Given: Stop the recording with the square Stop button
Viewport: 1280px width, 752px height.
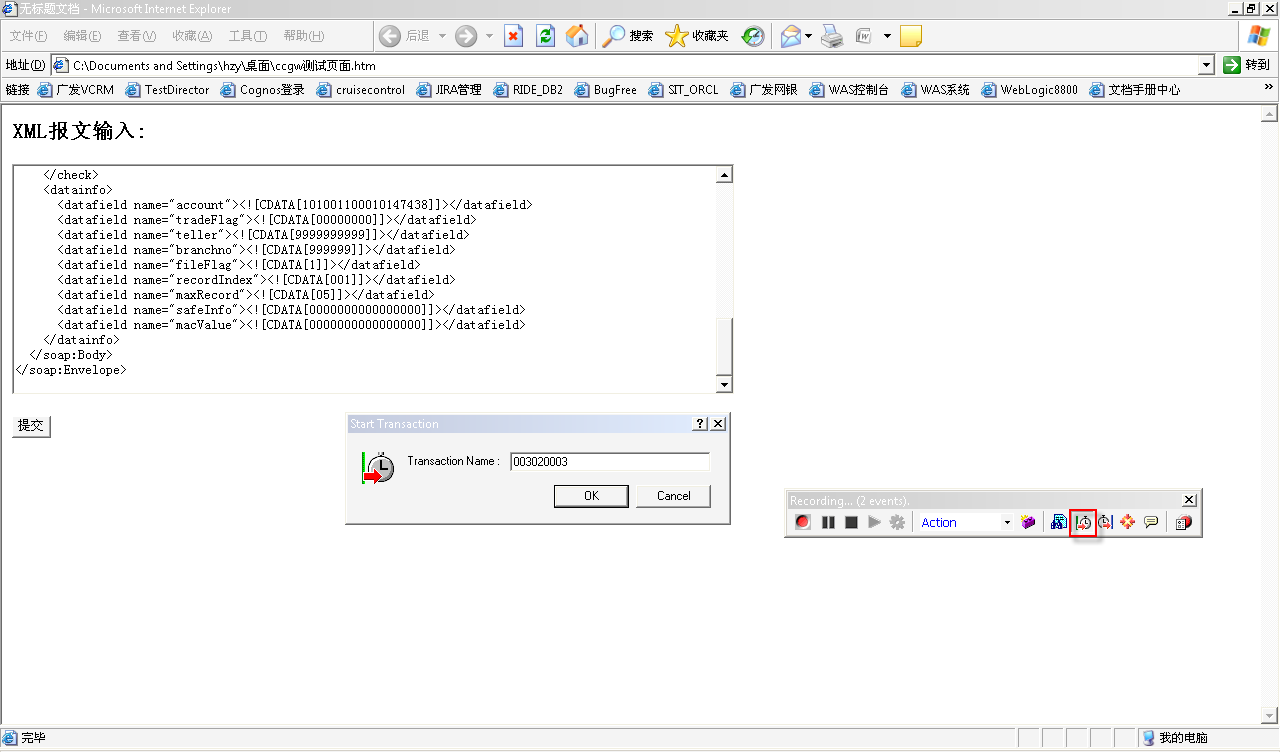Looking at the screenshot, I should pos(851,522).
